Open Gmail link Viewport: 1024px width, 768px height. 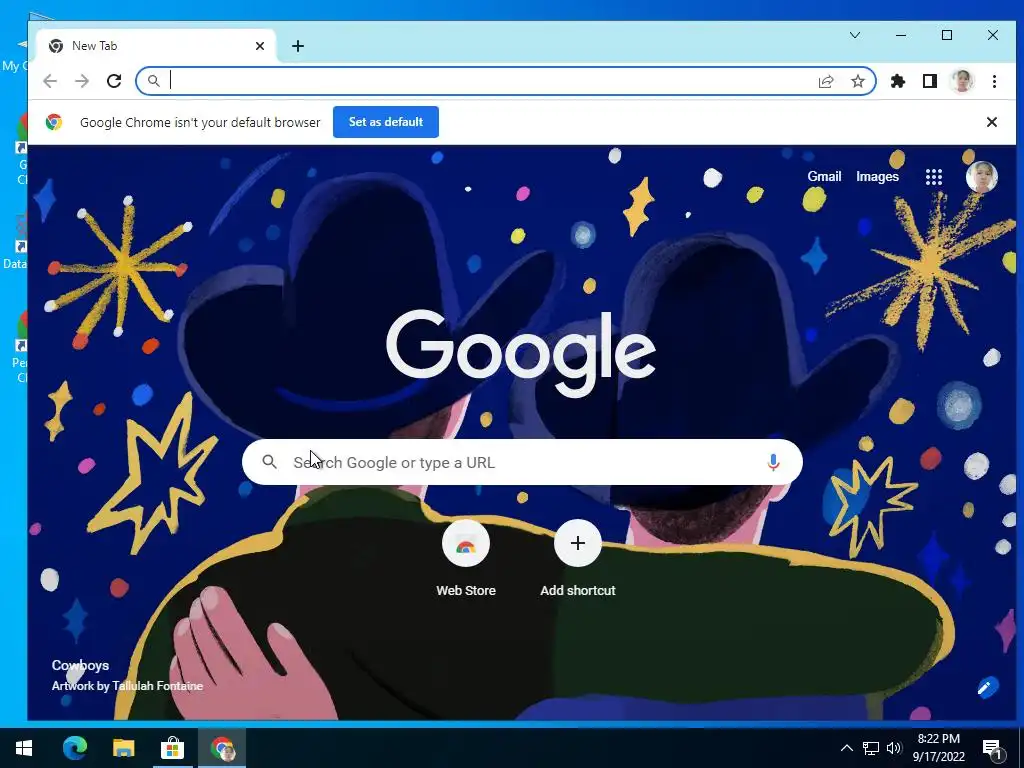click(824, 176)
